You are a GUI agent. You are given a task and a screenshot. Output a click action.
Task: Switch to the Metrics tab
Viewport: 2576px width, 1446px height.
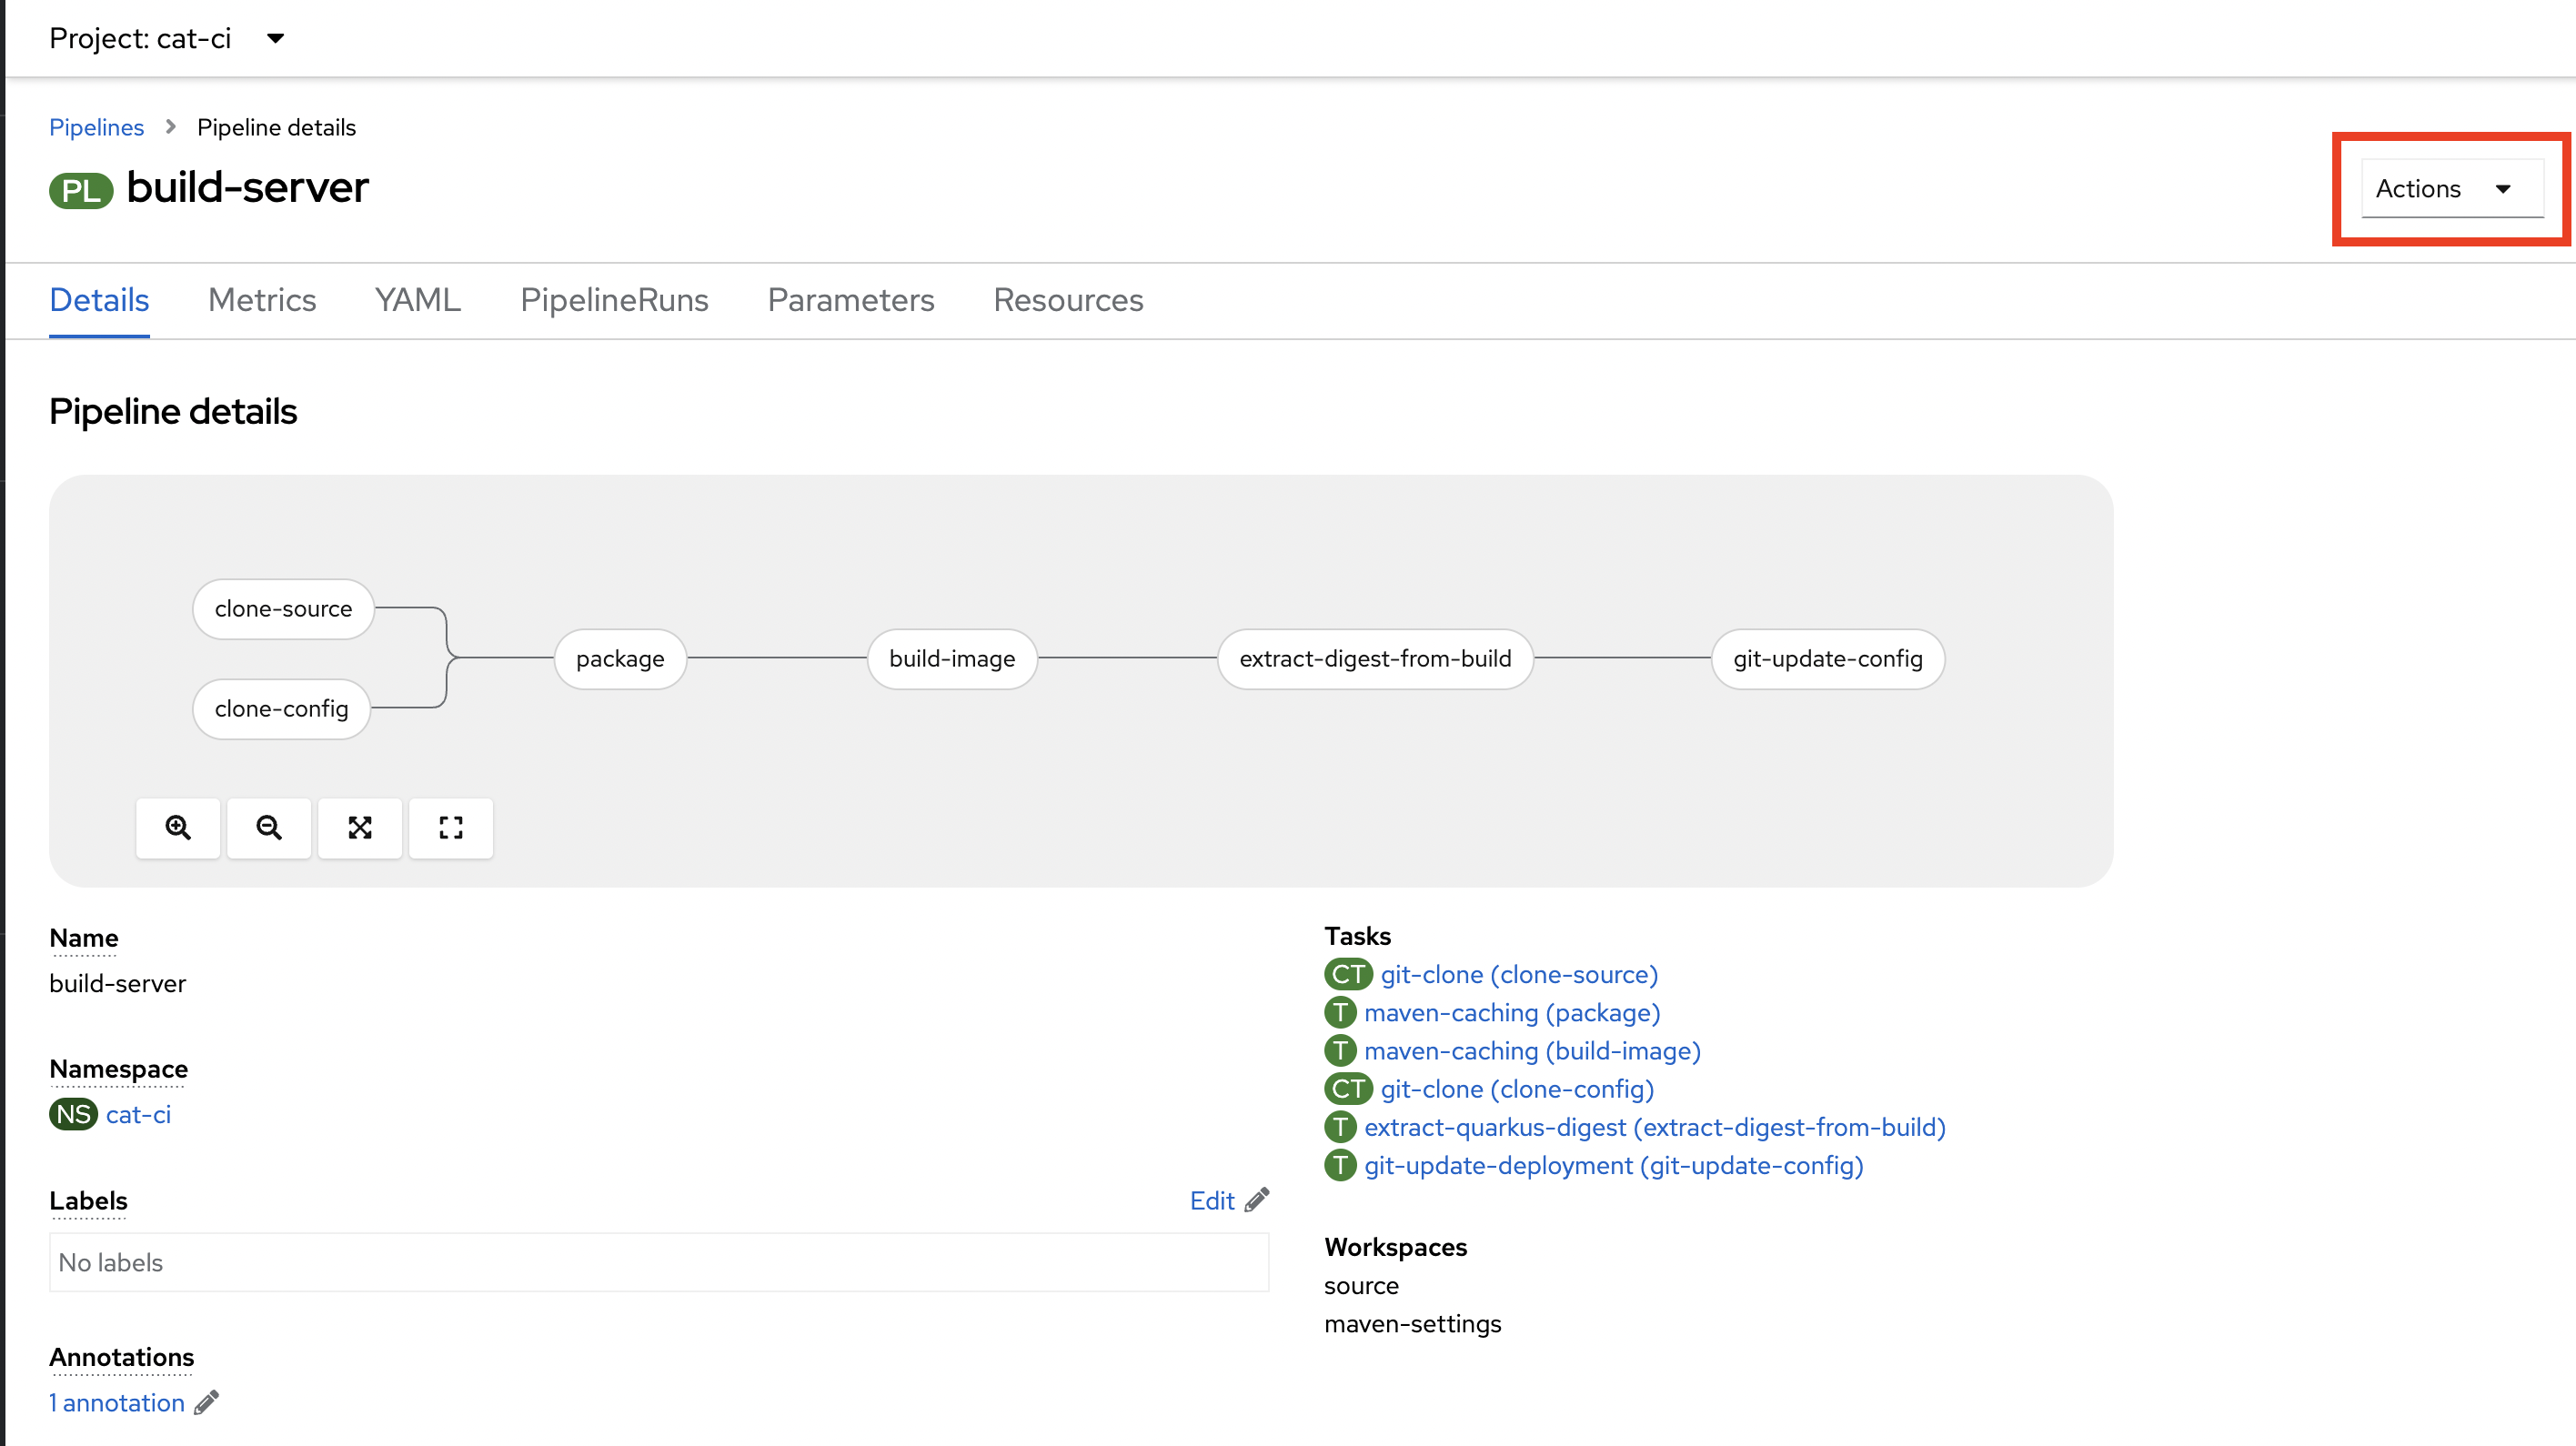[x=262, y=300]
